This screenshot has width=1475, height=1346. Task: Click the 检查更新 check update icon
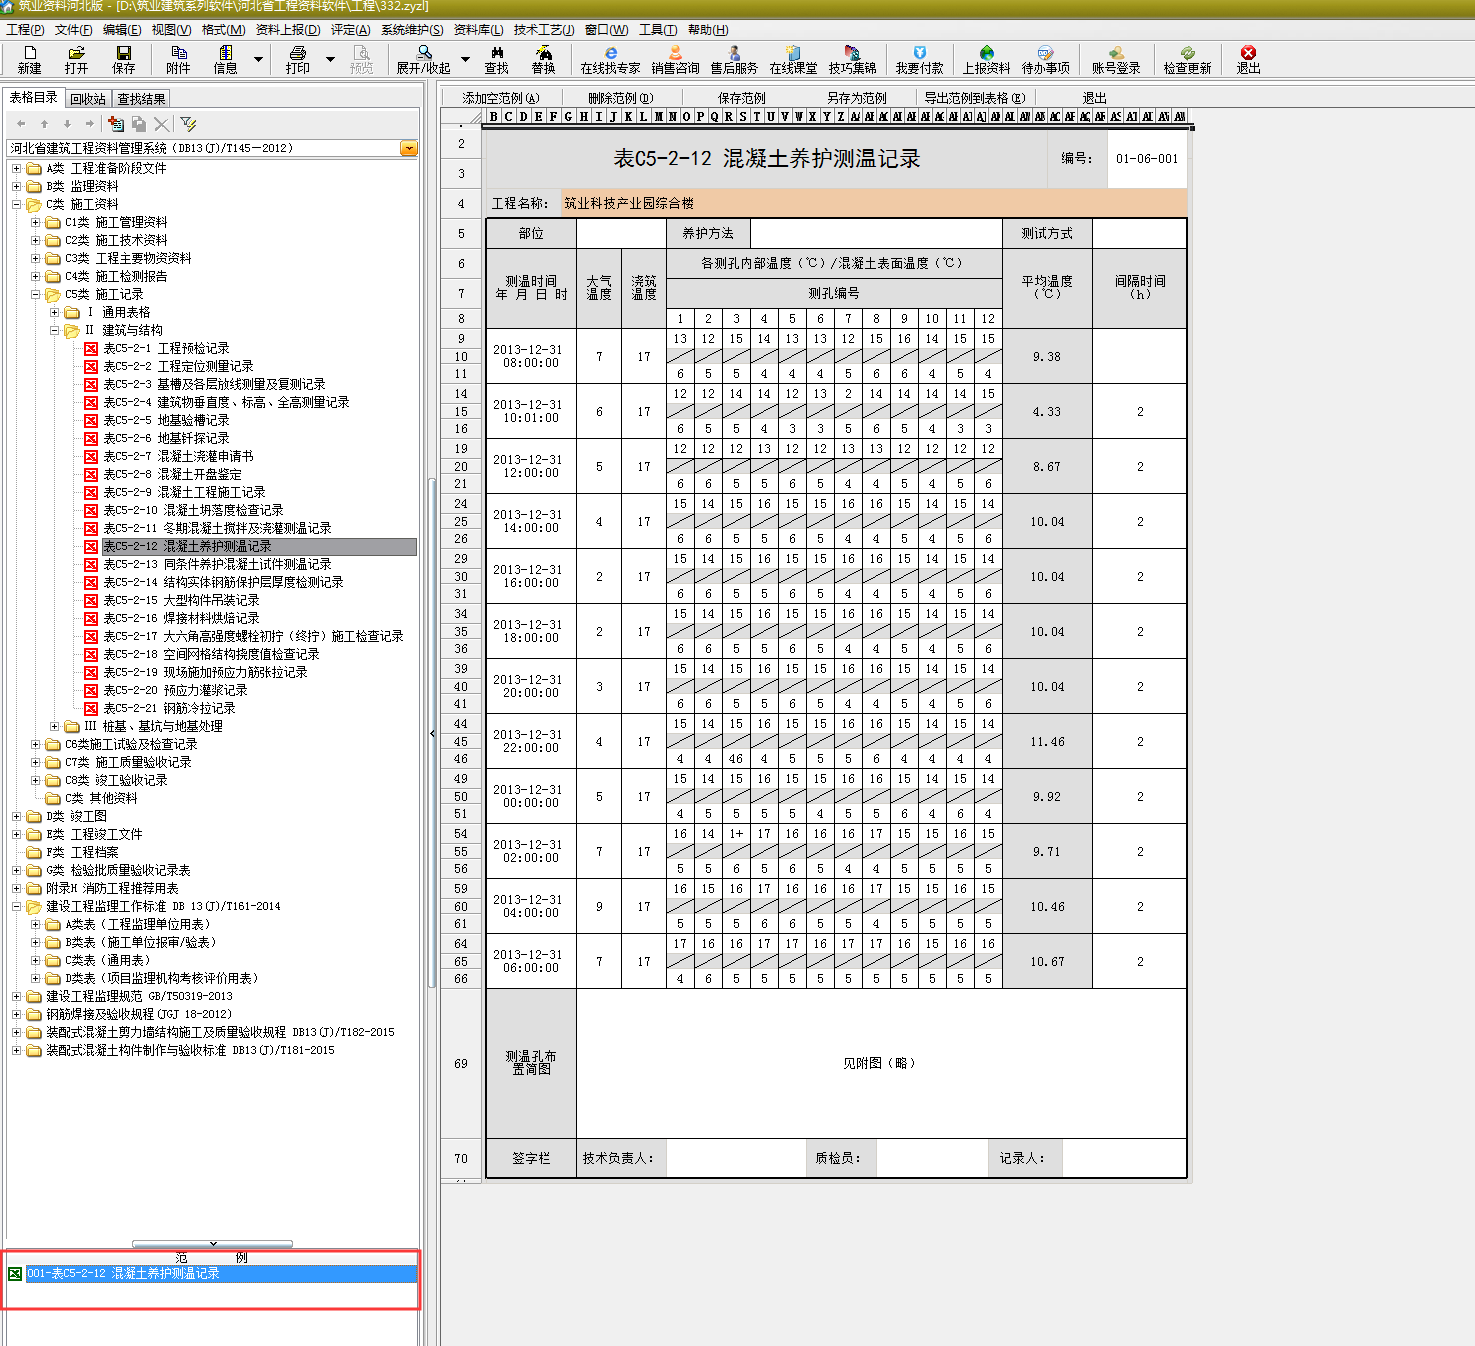(x=1187, y=60)
